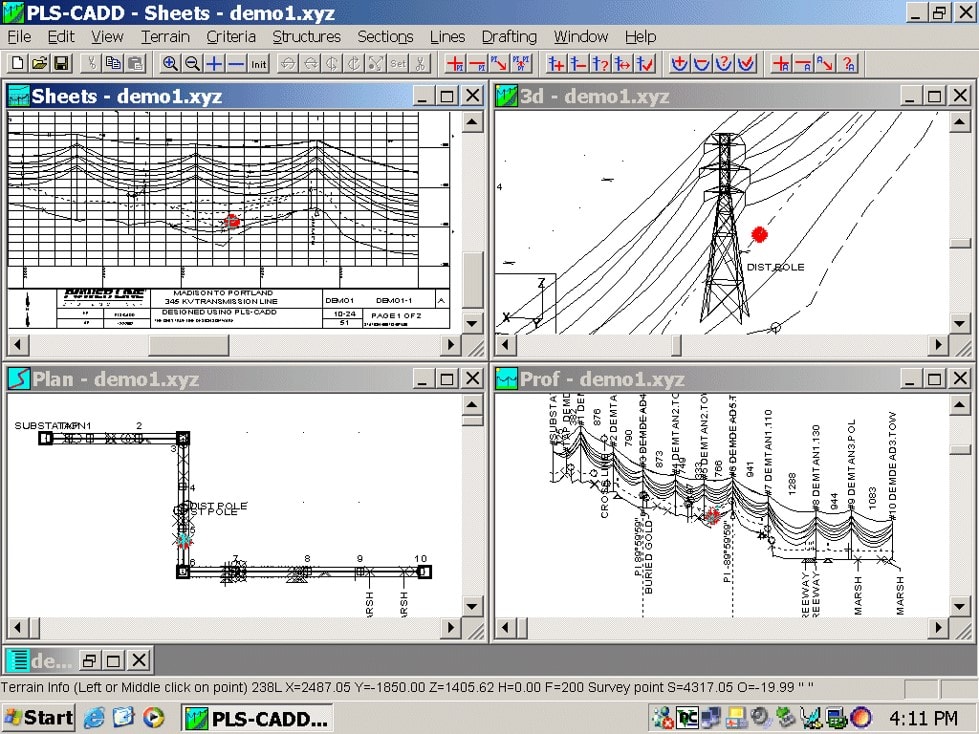
Task: Click the DIST.POLE label in 3d view
Action: coord(775,267)
